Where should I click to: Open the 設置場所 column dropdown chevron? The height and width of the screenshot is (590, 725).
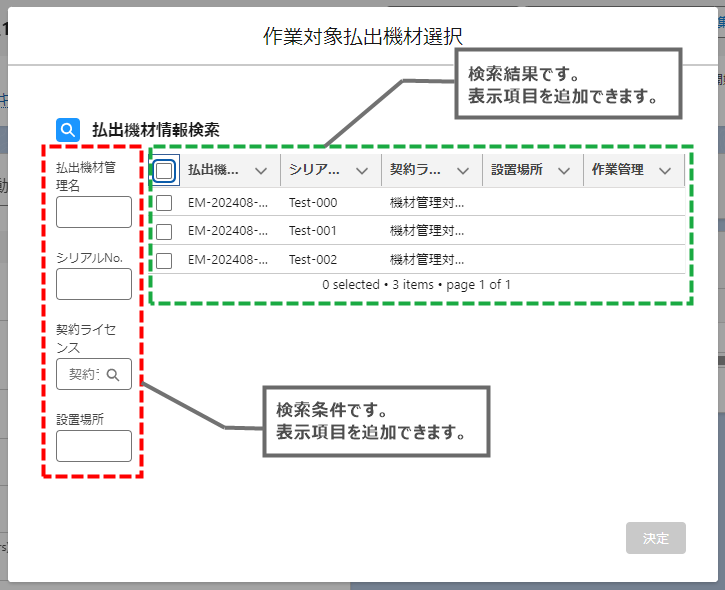pos(564,170)
